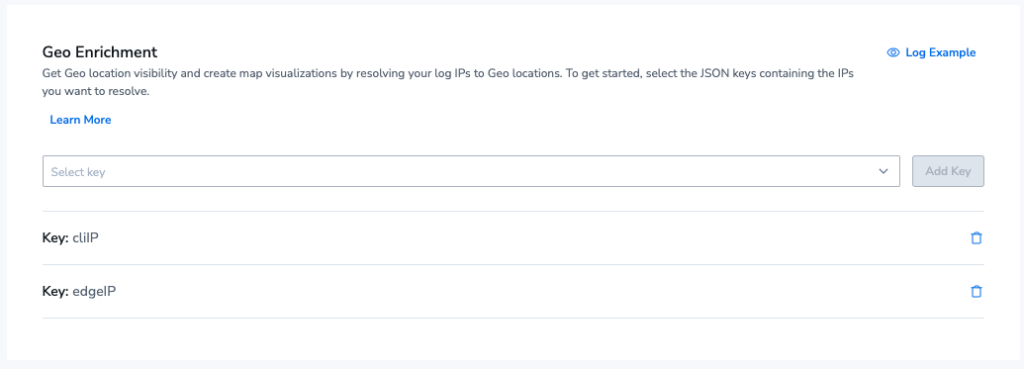Click the Geo Enrichment heading
This screenshot has width=1024, height=369.
point(100,52)
